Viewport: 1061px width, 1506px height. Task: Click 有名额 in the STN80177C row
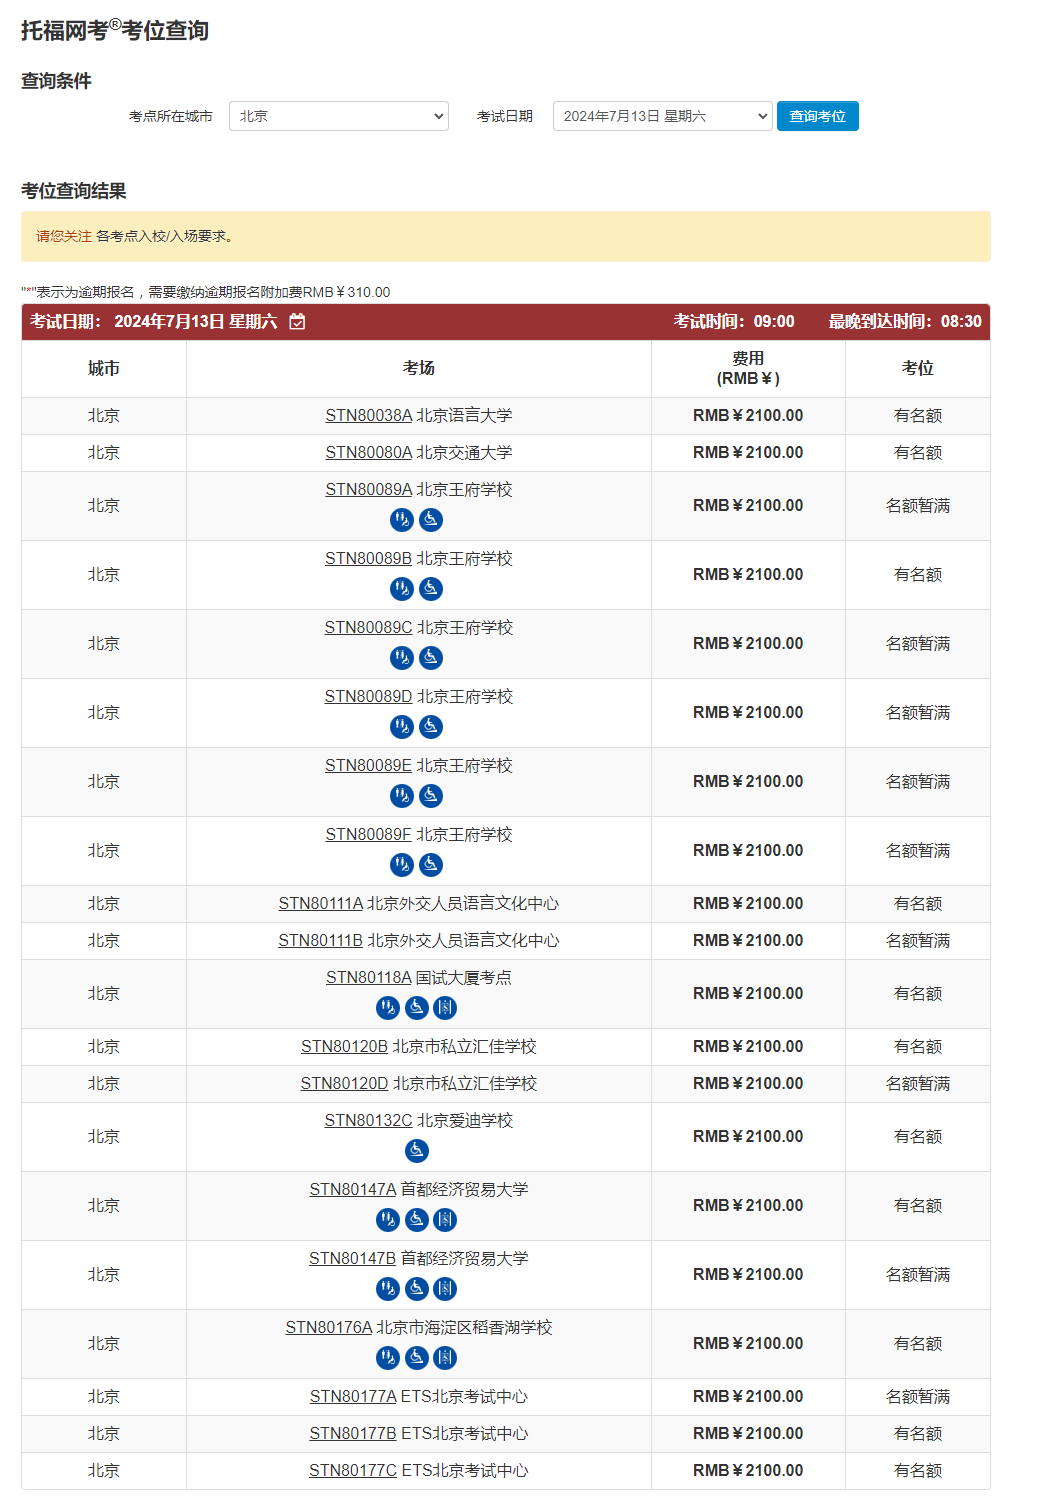tap(918, 1471)
